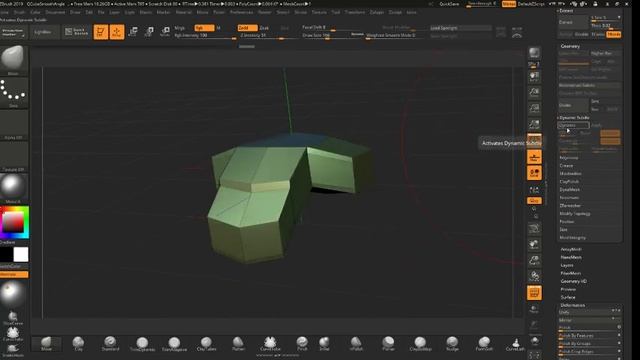Collapse the Geometry section
640x360 pixels.
(570, 46)
